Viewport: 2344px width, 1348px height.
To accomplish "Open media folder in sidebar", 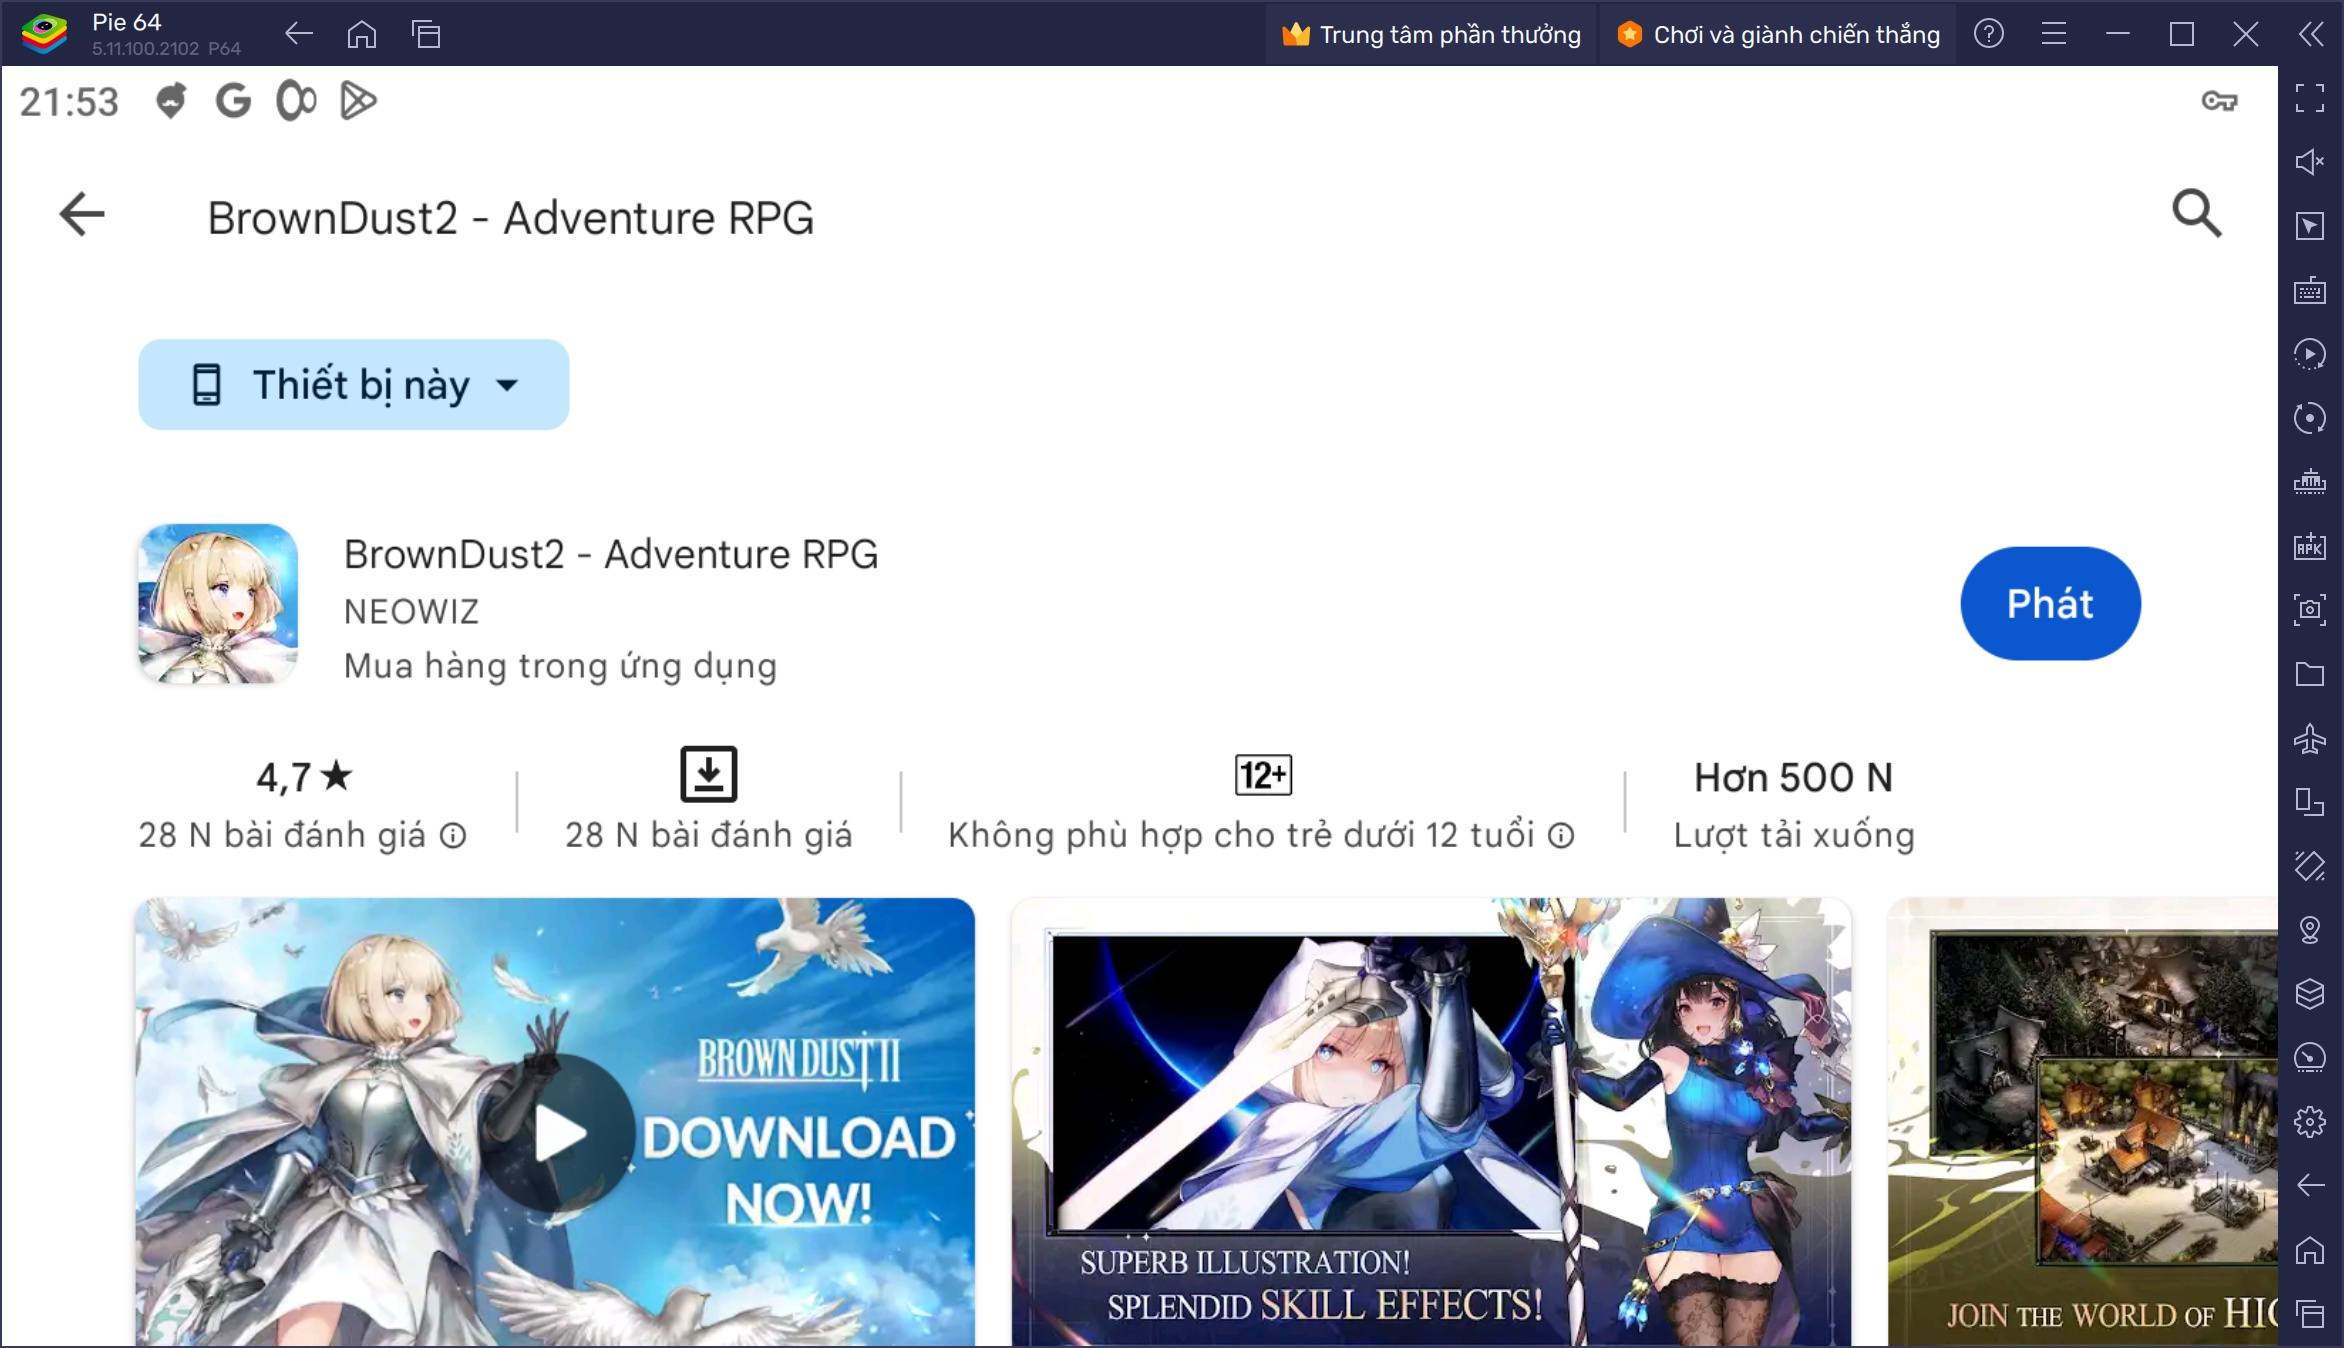I will [2310, 674].
